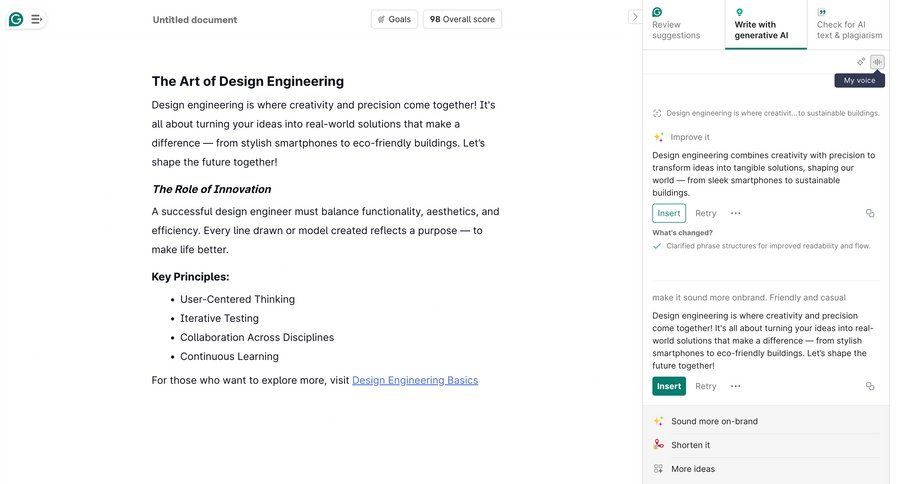Click The Role of Innovation subheading

(211, 189)
